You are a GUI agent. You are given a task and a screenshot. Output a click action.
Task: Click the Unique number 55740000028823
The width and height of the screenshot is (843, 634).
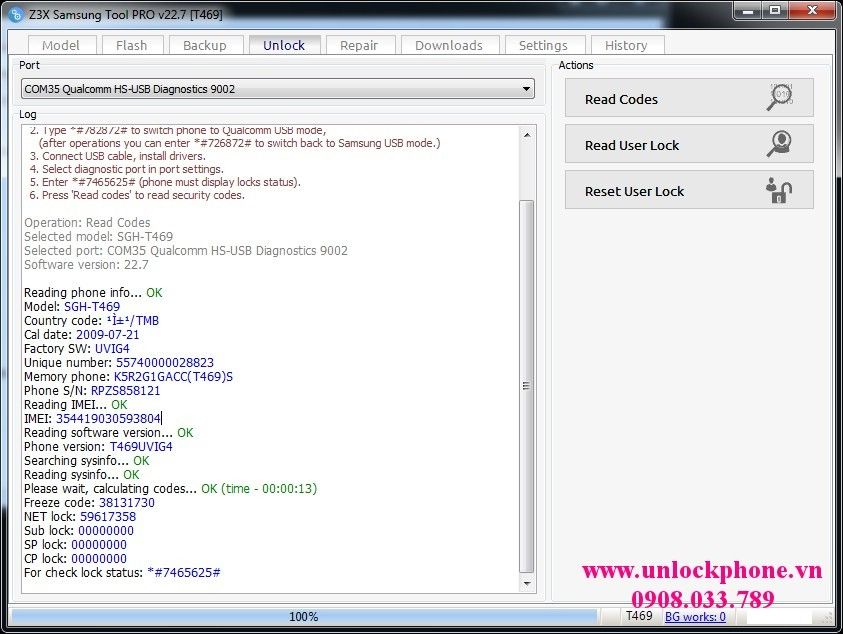pos(165,363)
